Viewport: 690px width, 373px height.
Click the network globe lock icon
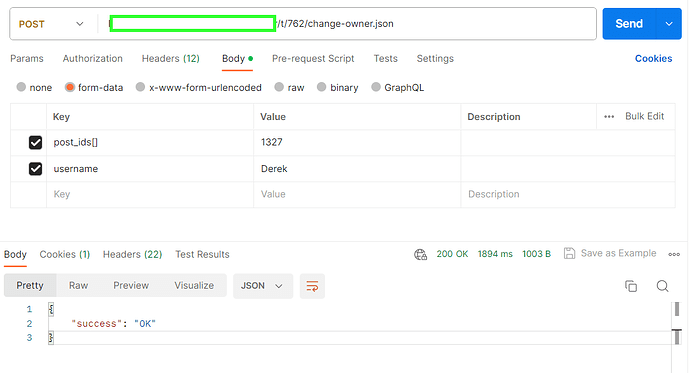coord(420,254)
